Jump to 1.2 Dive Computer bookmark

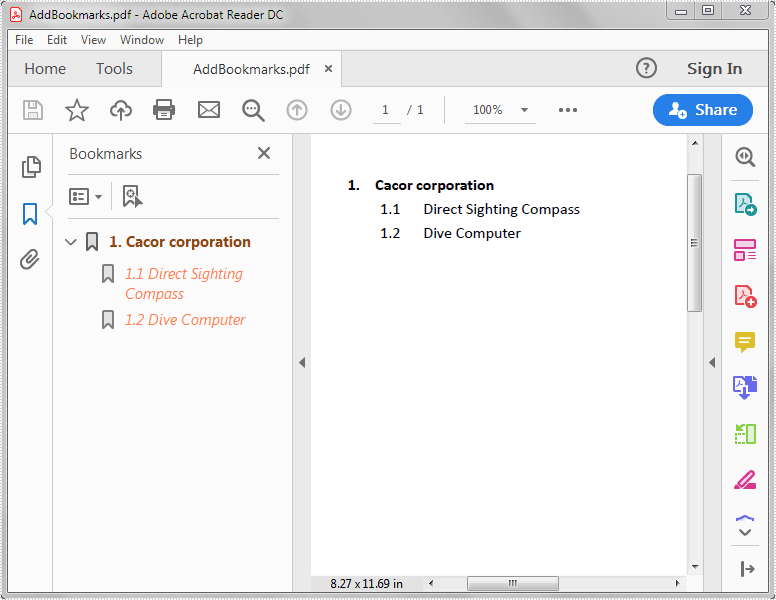tap(185, 320)
